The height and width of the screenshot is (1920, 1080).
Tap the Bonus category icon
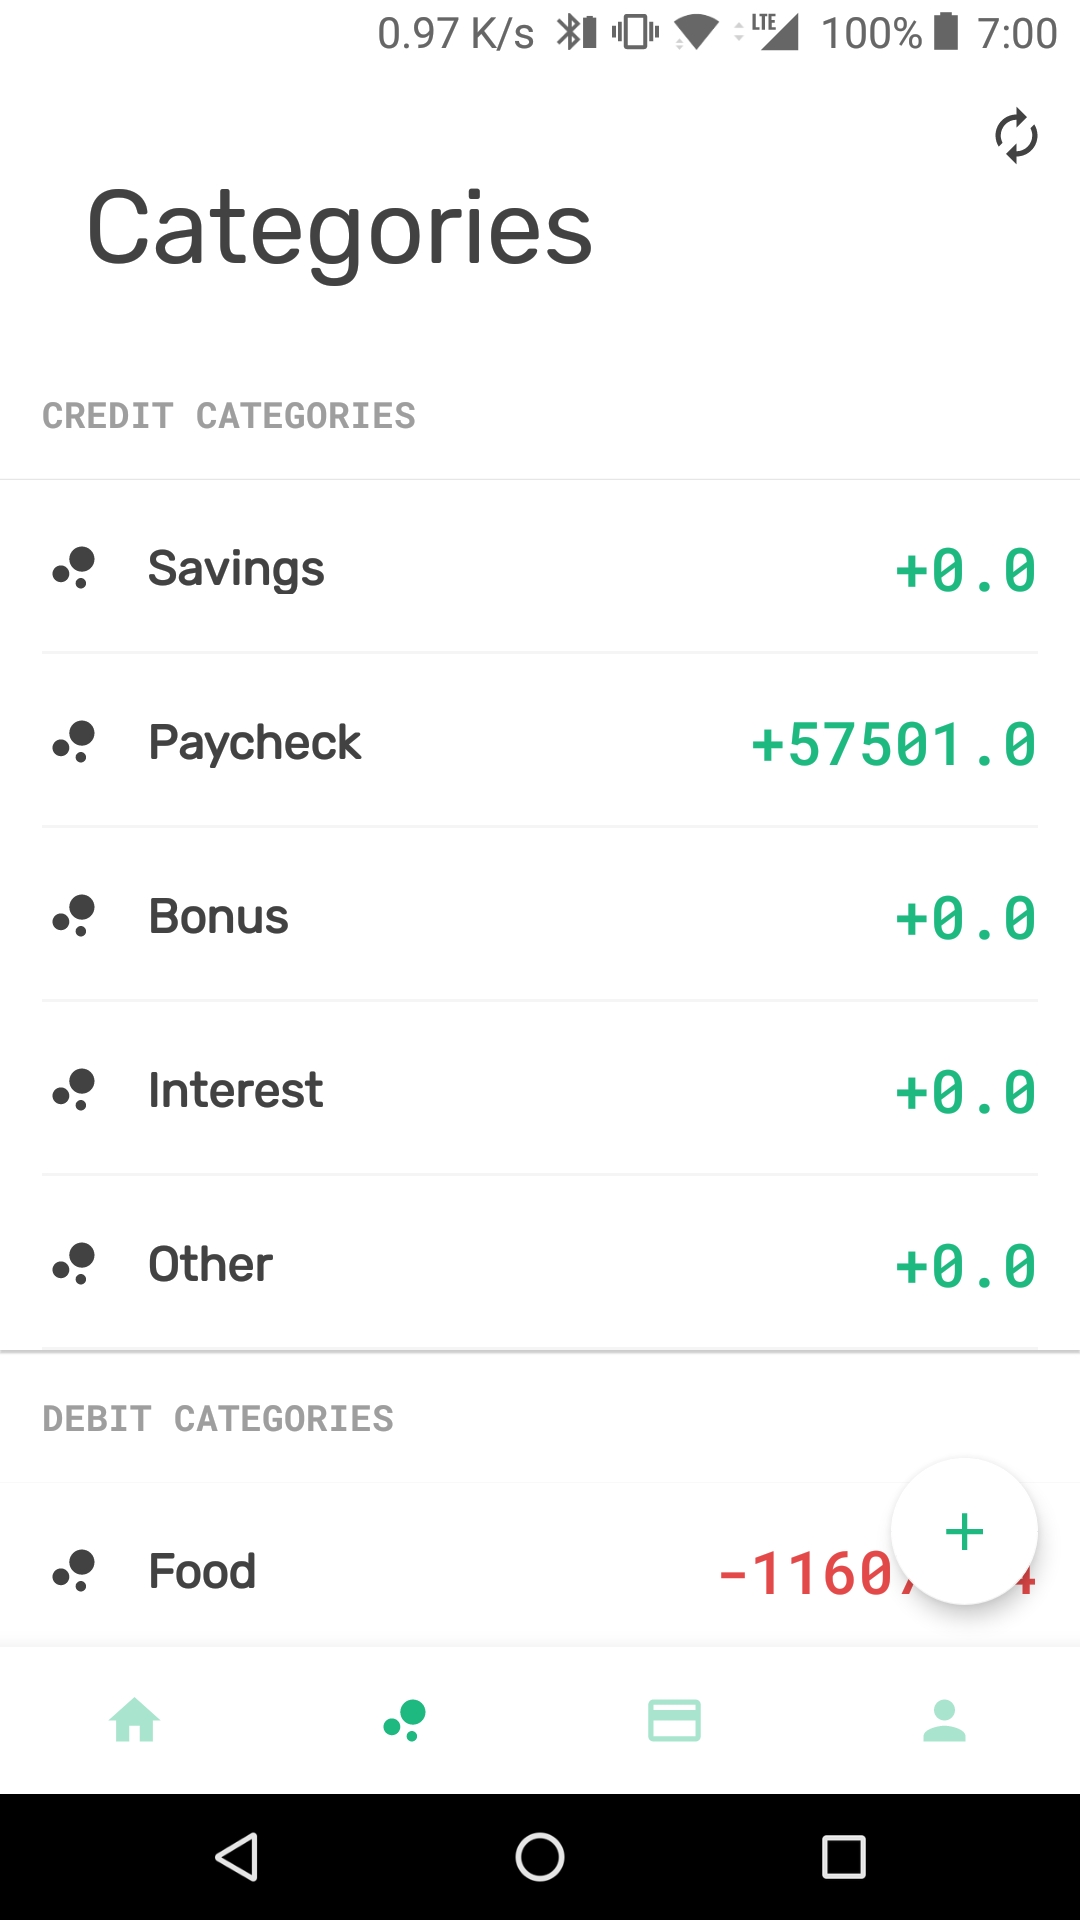(75, 916)
